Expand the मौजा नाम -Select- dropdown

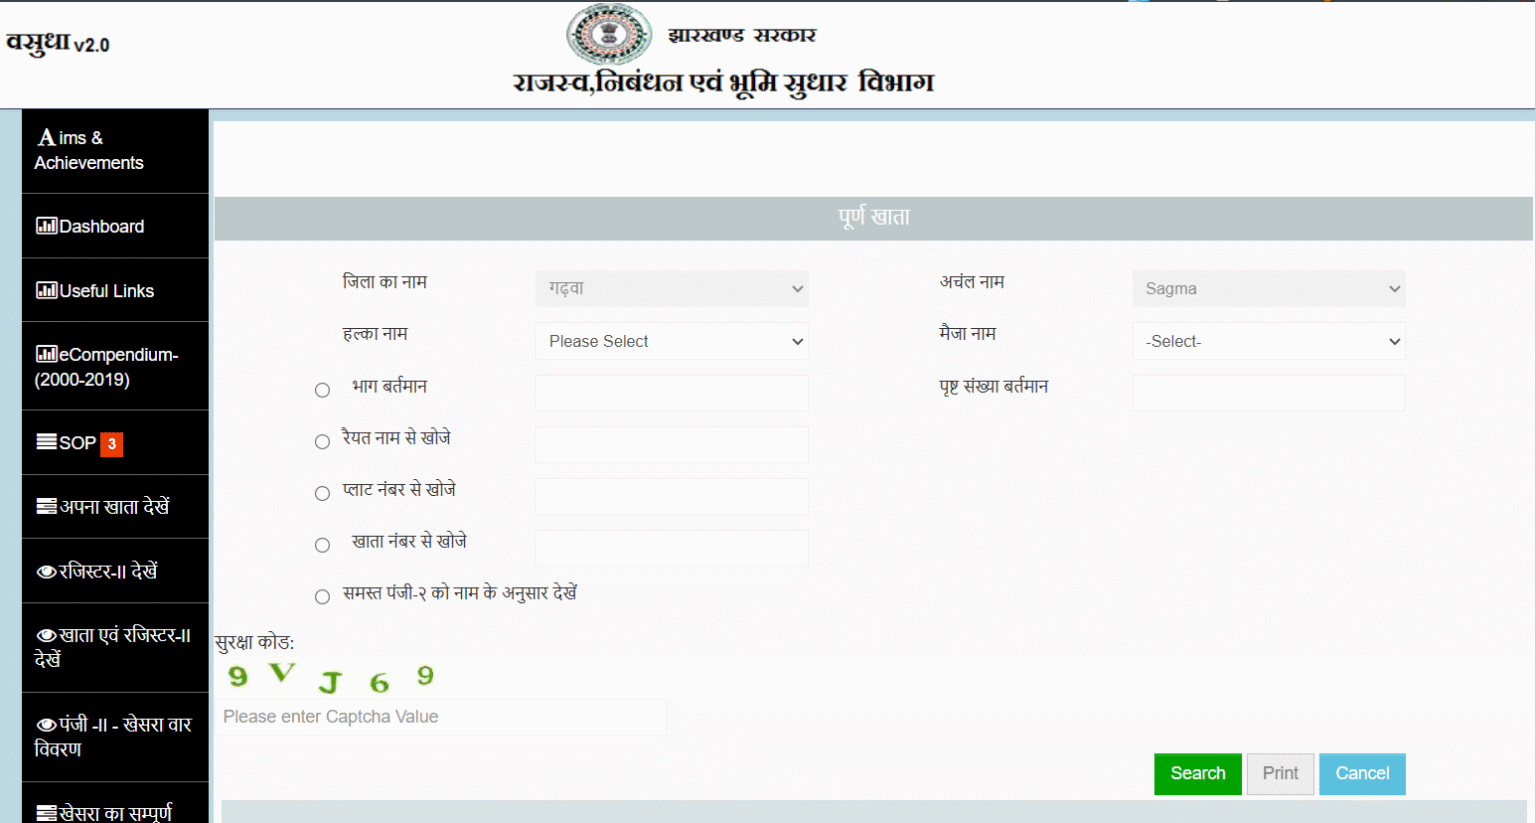pyautogui.click(x=1268, y=341)
